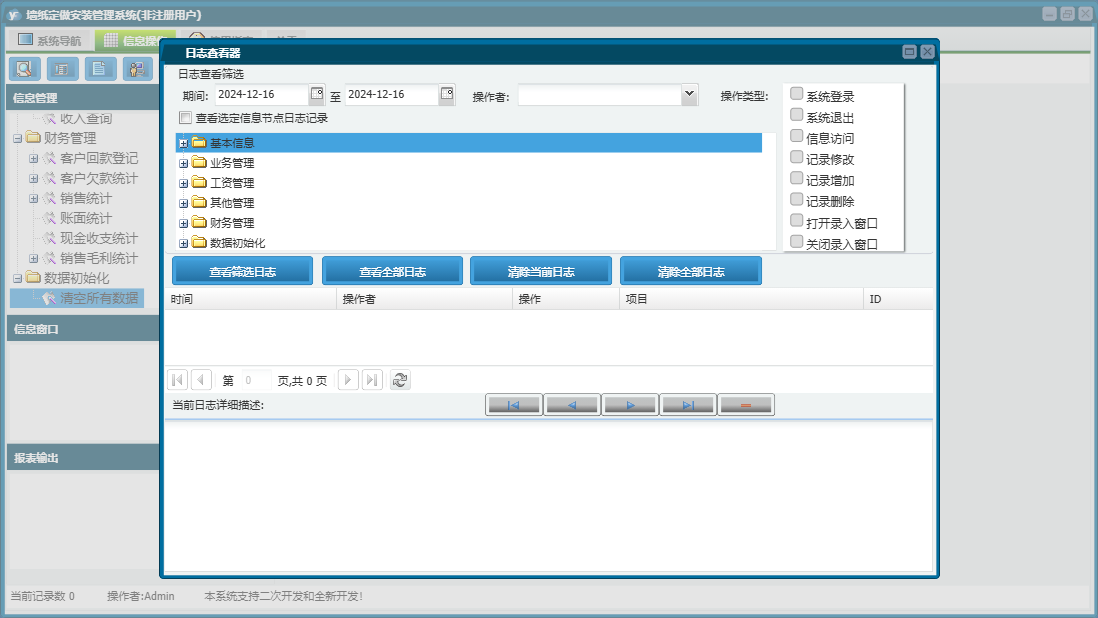Go to next page of log table
1098x618 pixels.
[x=348, y=380]
